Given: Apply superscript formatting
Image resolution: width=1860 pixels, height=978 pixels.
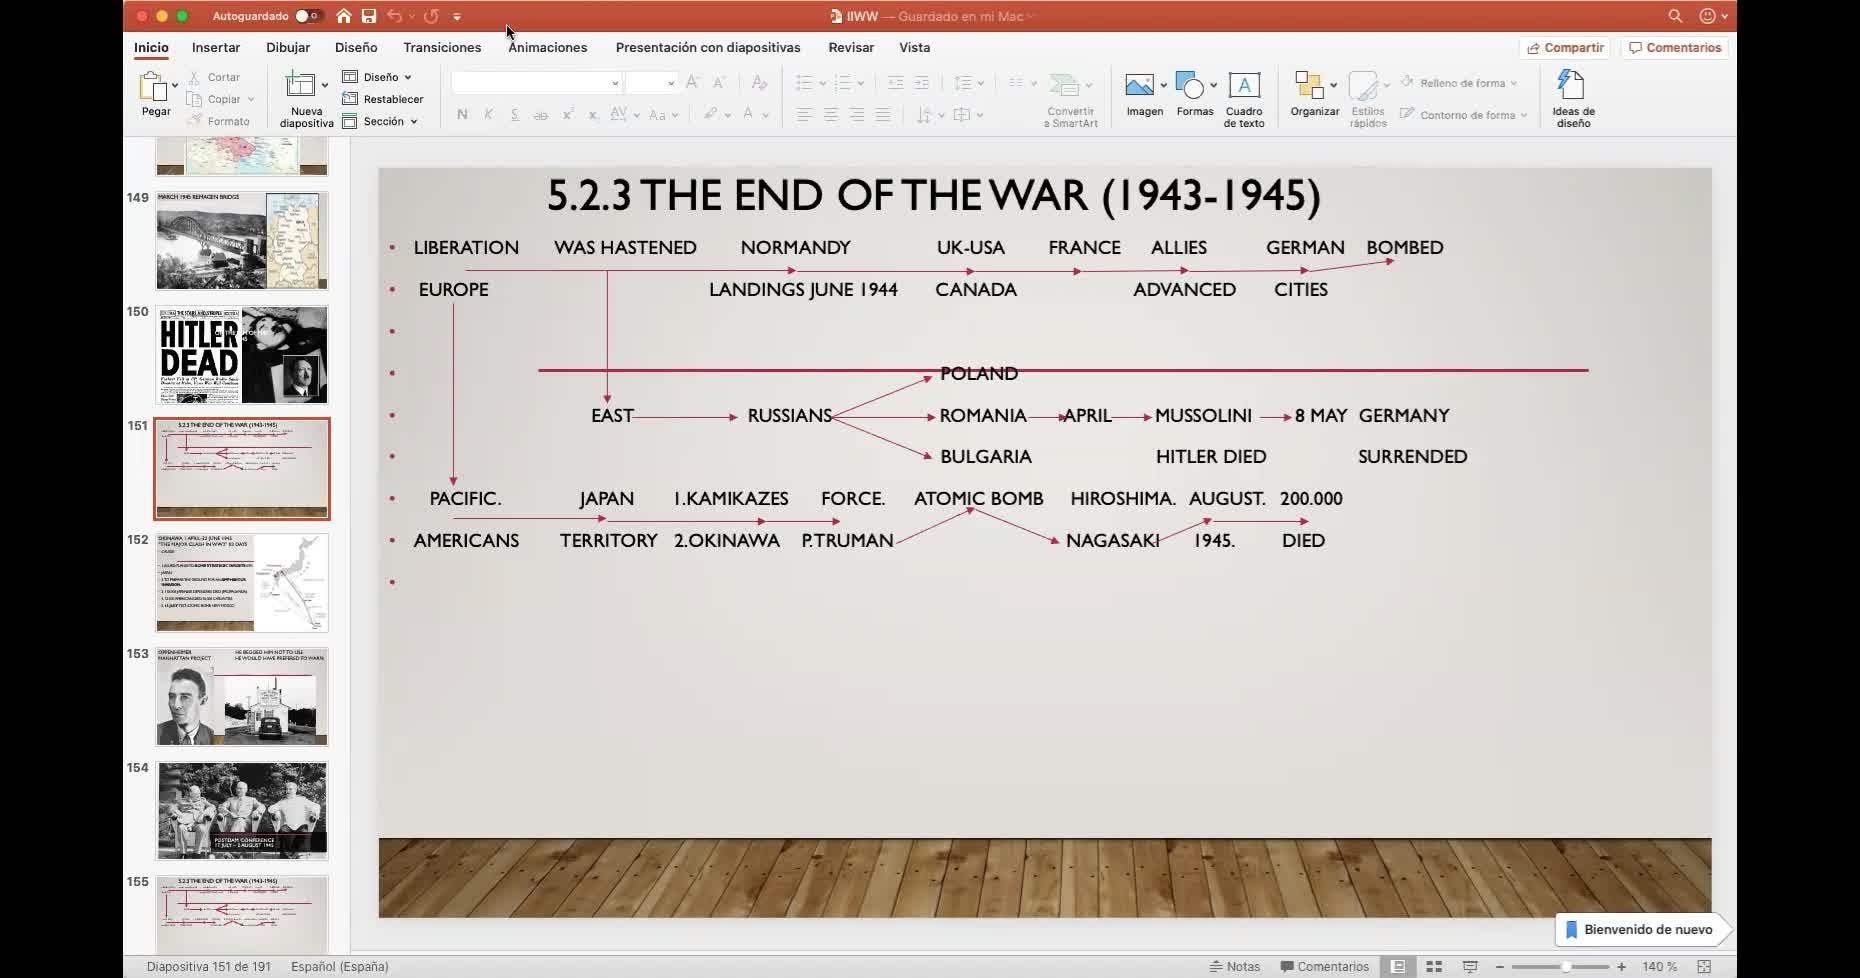Looking at the screenshot, I should [x=567, y=115].
